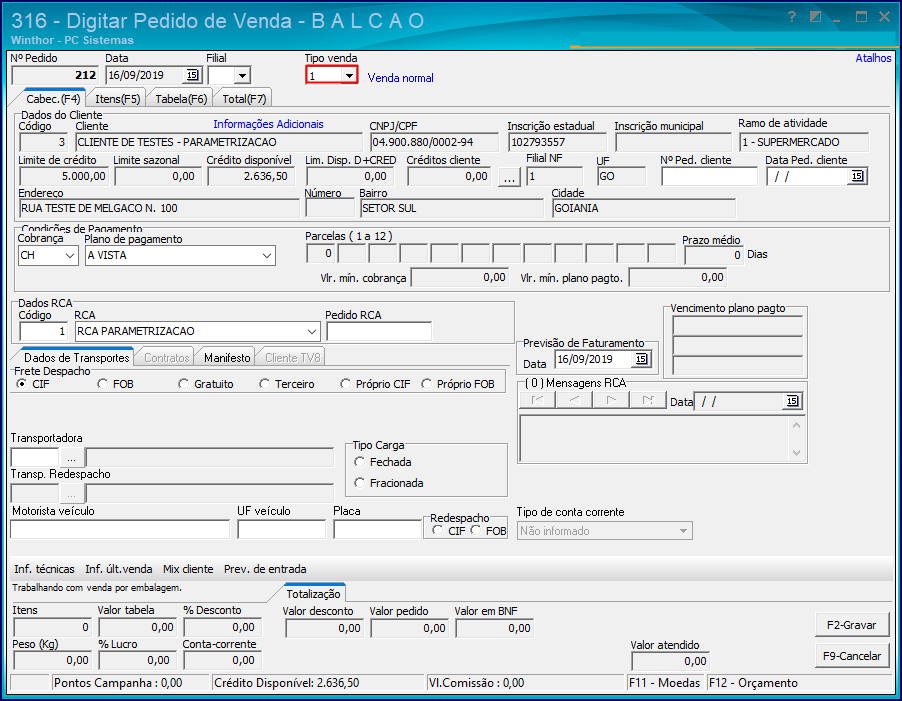Open the Tabela(F6) tab
The height and width of the screenshot is (701, 902).
tap(181, 99)
